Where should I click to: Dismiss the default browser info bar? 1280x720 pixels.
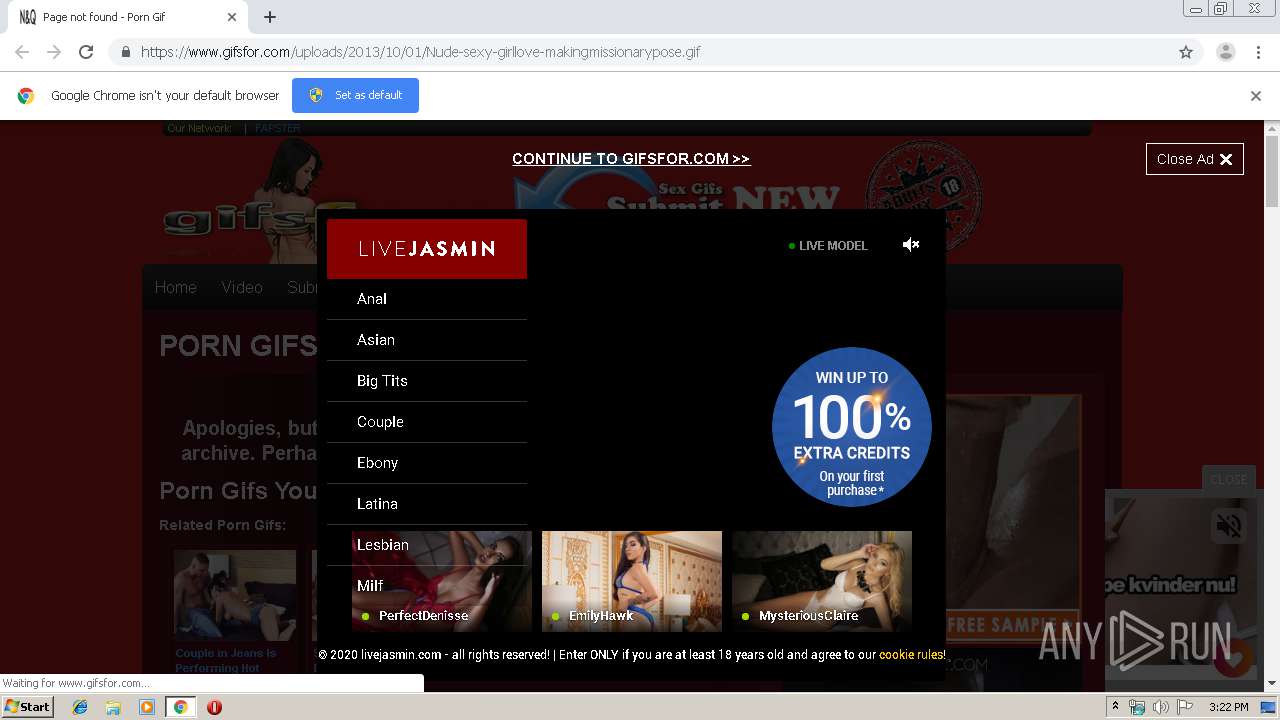[1256, 96]
